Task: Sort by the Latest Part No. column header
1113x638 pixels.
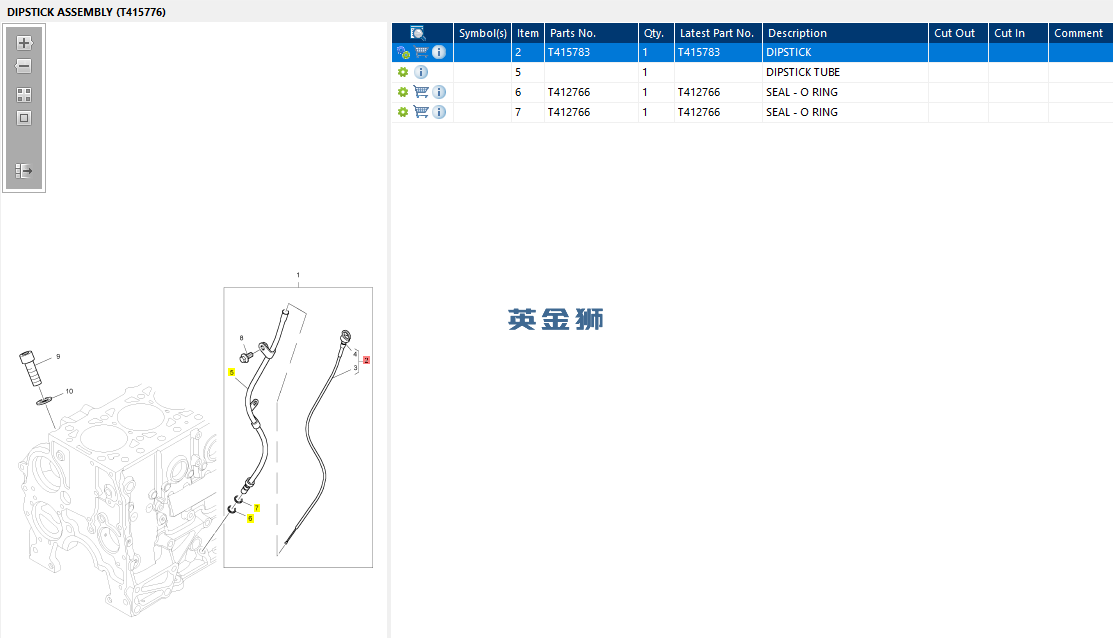Action: click(718, 33)
